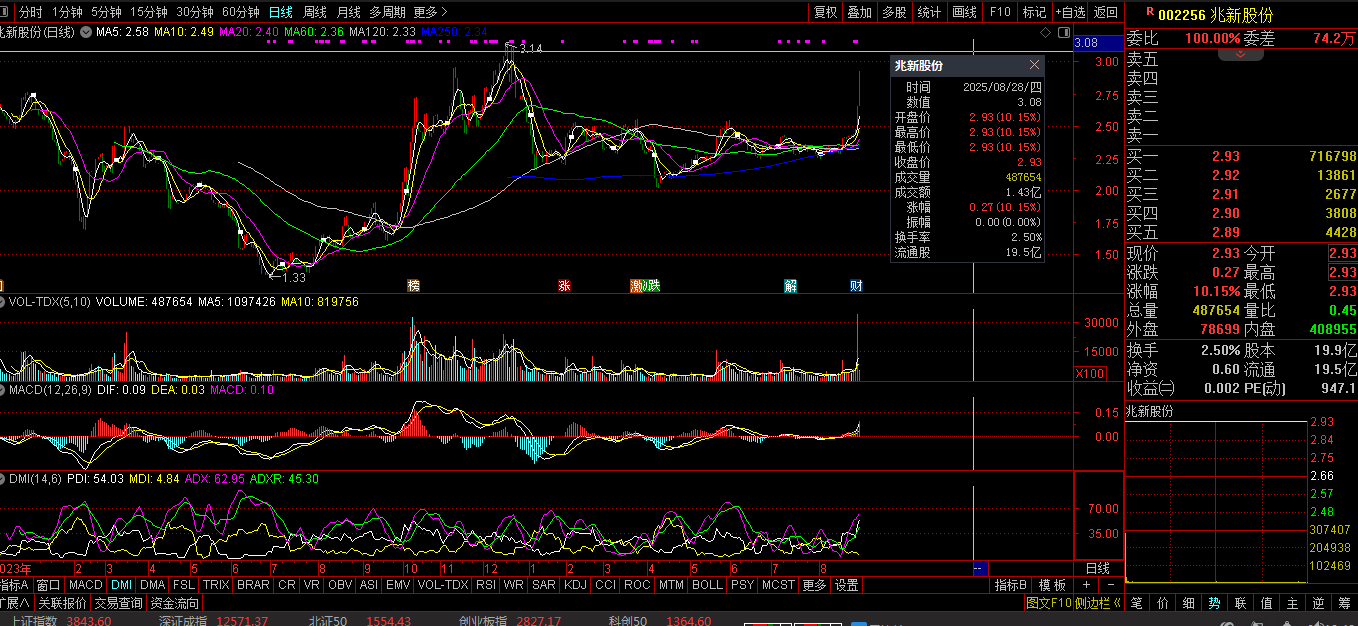Toggle 叠加 overlay mode
Image resolution: width=1358 pixels, height=626 pixels.
click(x=859, y=12)
